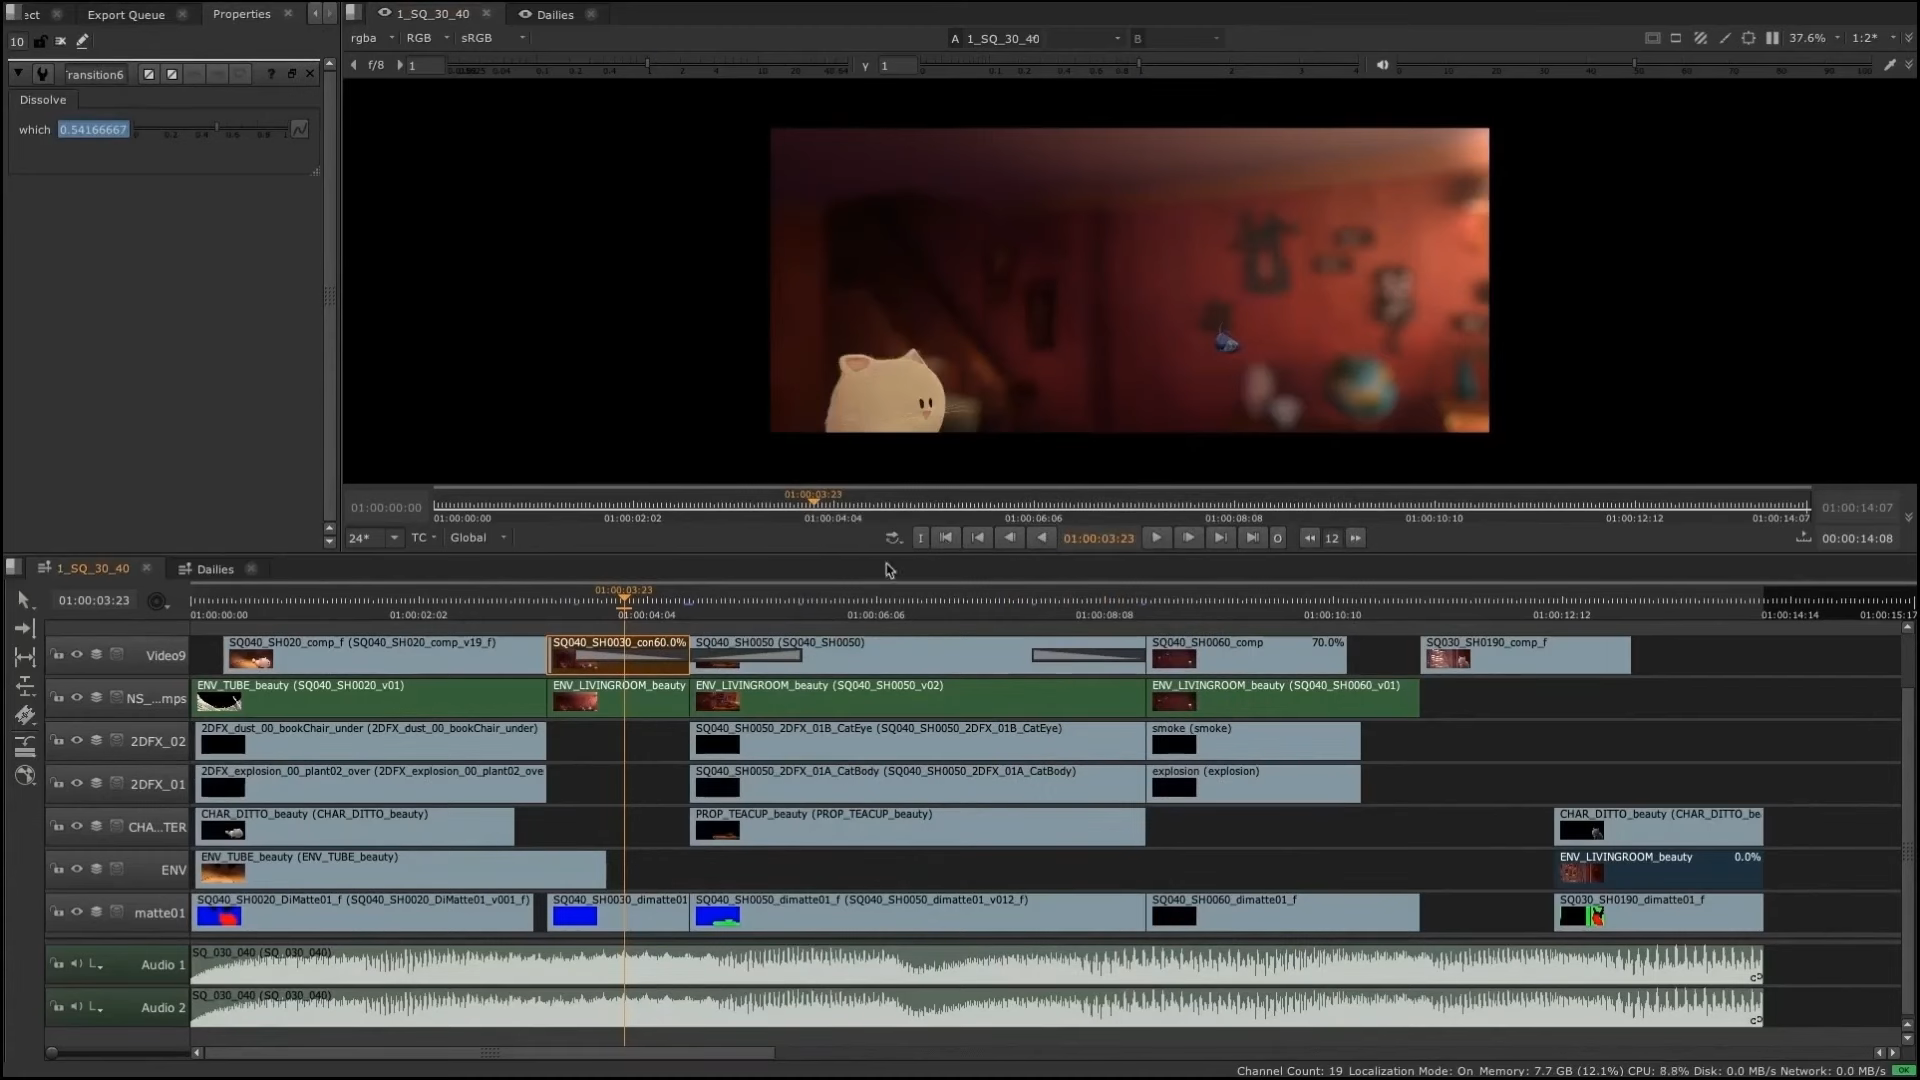Select the arrow multi-tool in timeline toolbar

pos(25,600)
